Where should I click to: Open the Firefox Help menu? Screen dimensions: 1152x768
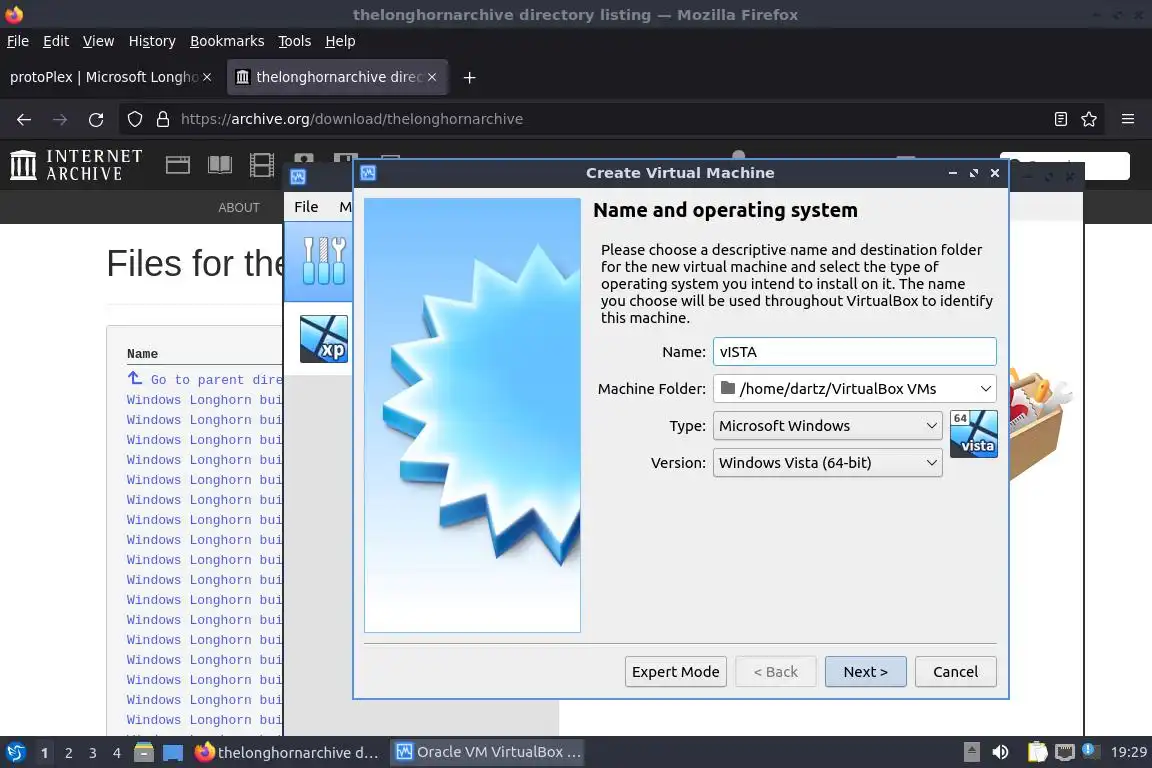pos(340,41)
